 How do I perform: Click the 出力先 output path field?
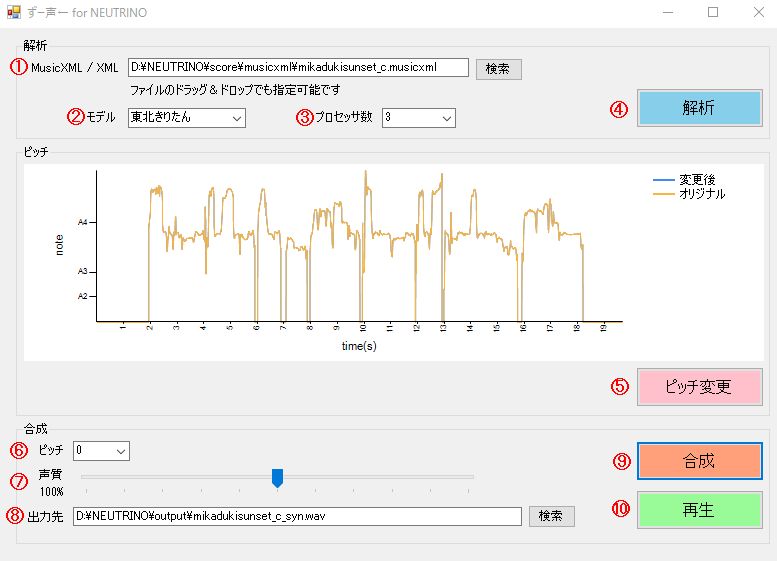[x=297, y=516]
